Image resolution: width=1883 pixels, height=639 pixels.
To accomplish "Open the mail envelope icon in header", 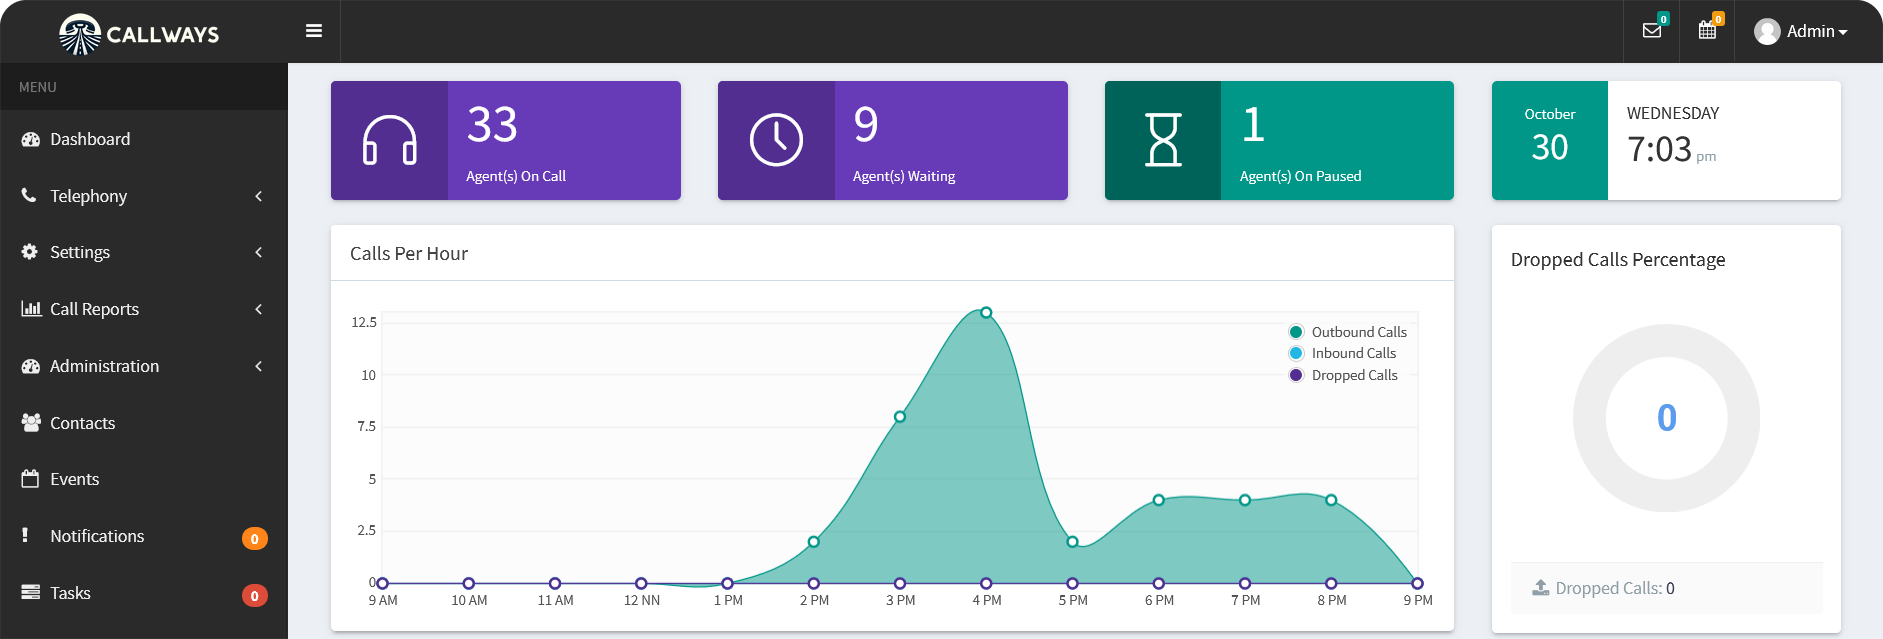I will (x=1652, y=31).
